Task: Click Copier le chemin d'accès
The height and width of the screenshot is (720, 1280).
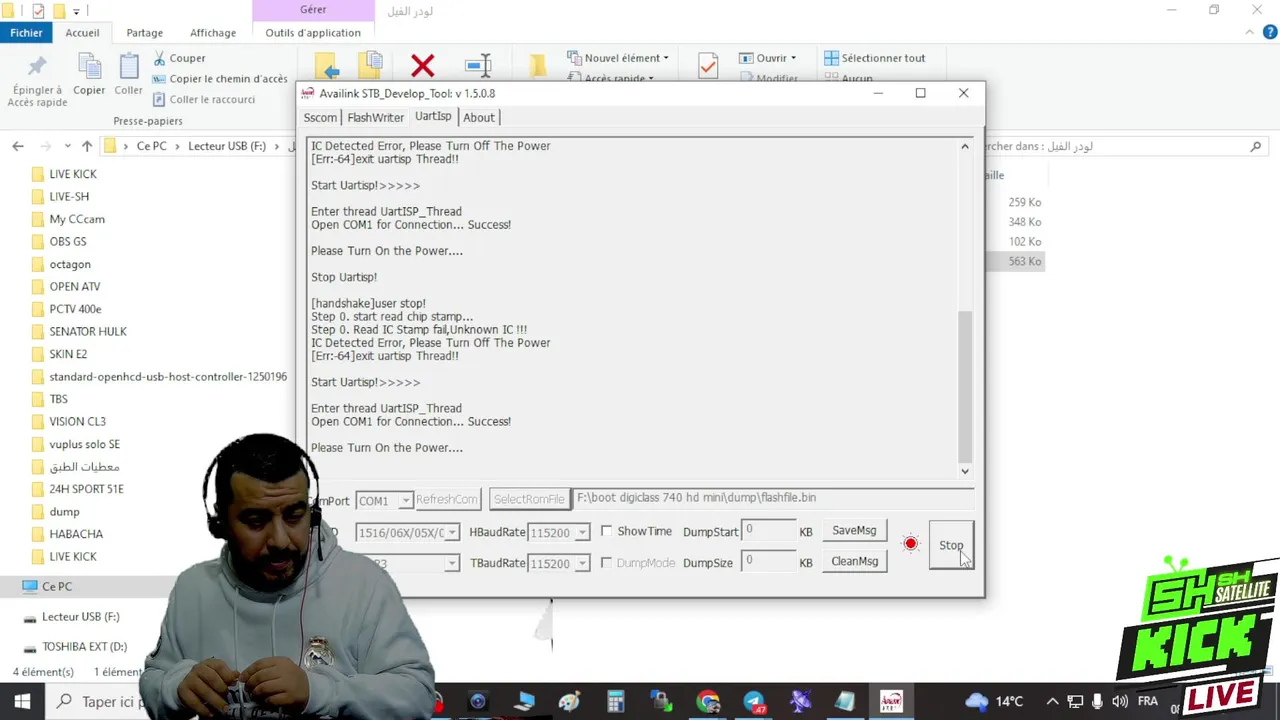Action: [x=220, y=79]
